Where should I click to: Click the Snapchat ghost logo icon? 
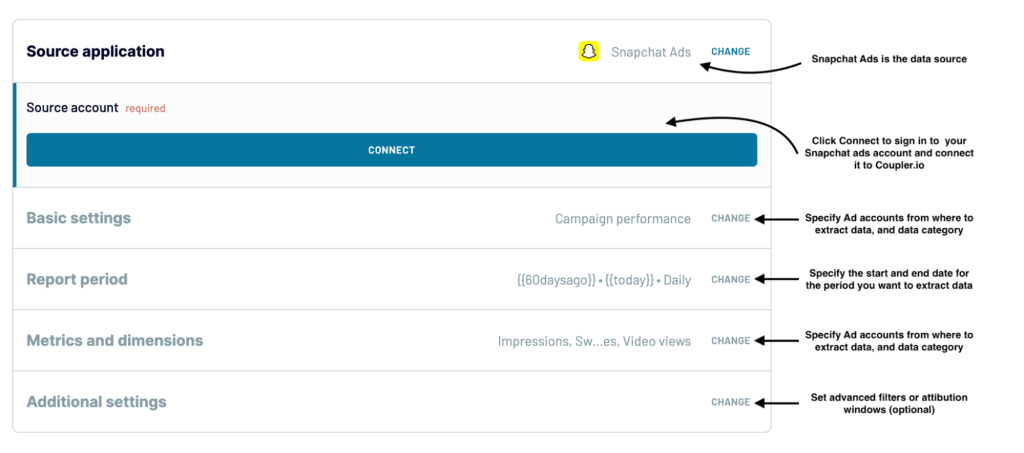pyautogui.click(x=589, y=52)
